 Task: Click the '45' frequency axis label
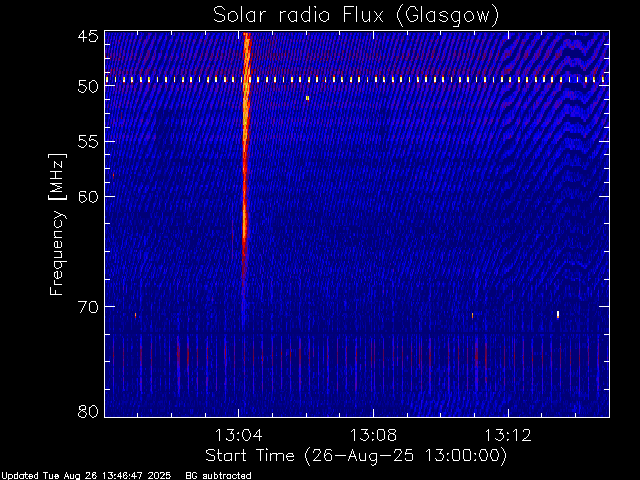(x=88, y=36)
